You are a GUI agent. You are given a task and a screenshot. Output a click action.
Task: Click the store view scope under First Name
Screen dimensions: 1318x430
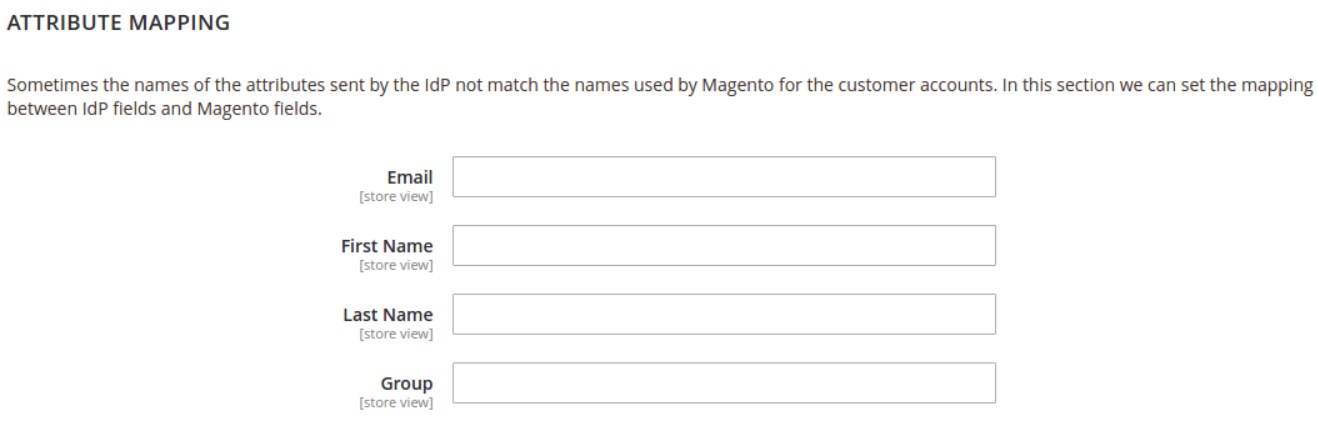point(395,265)
